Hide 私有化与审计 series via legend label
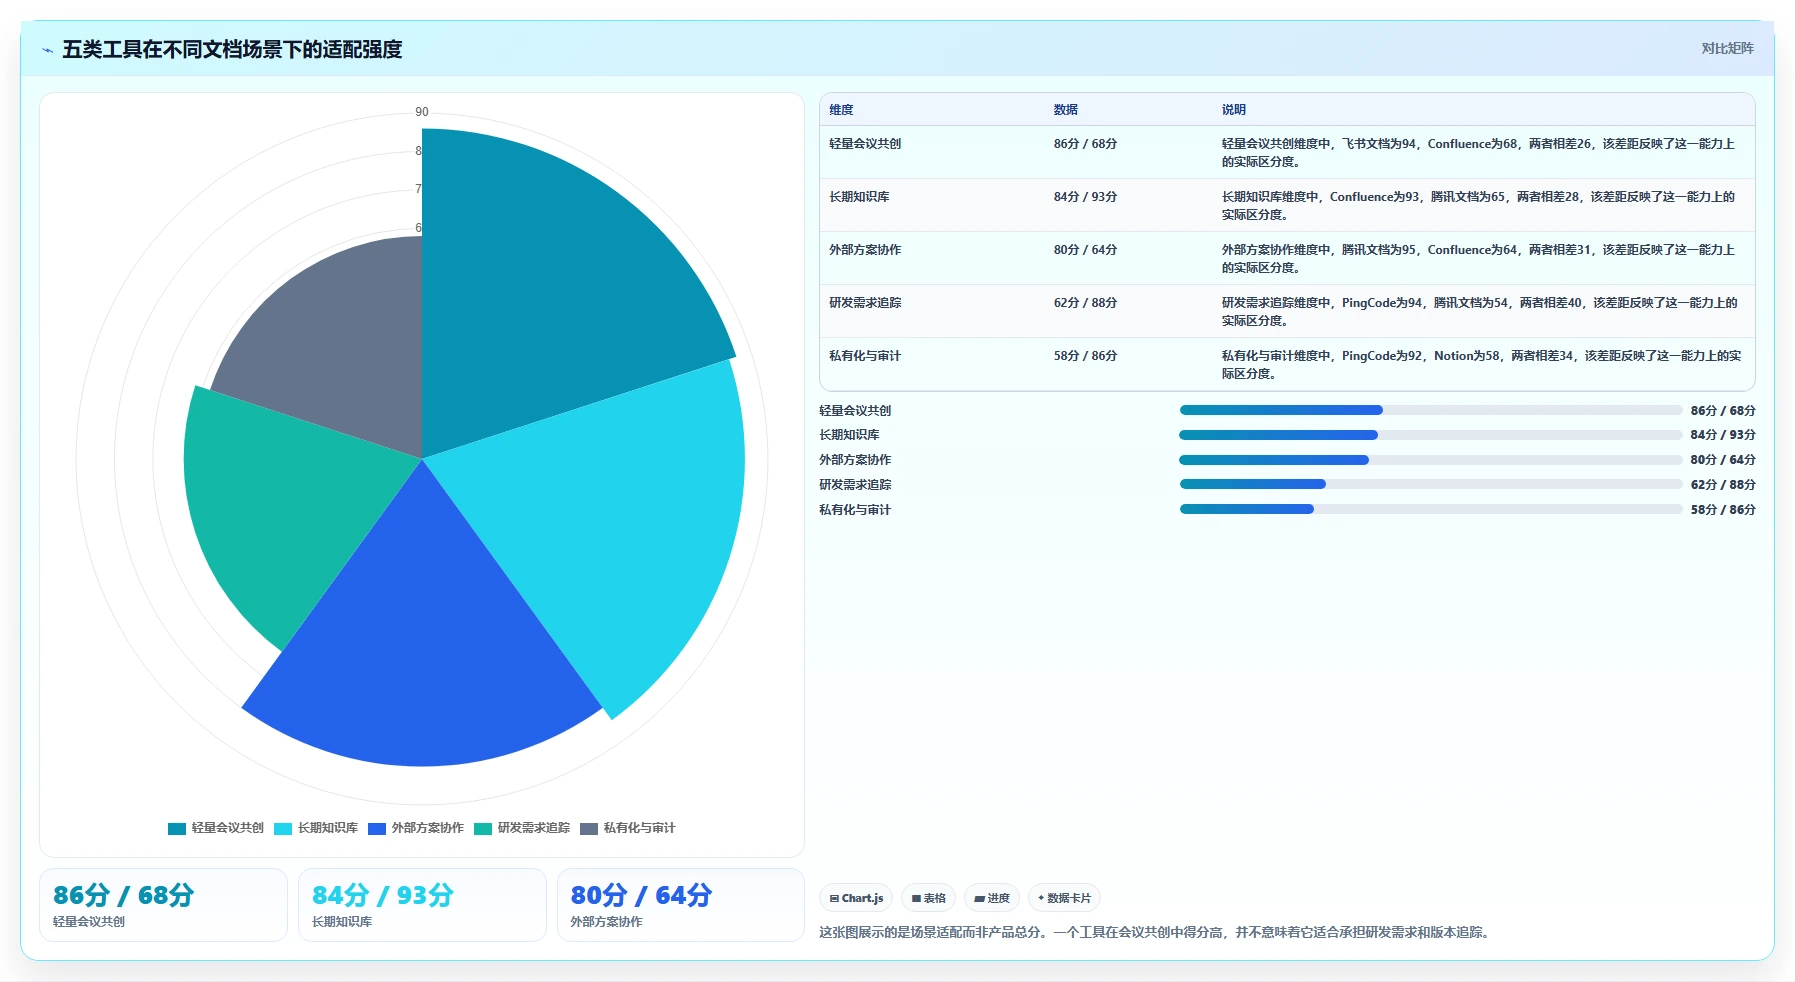 point(640,828)
